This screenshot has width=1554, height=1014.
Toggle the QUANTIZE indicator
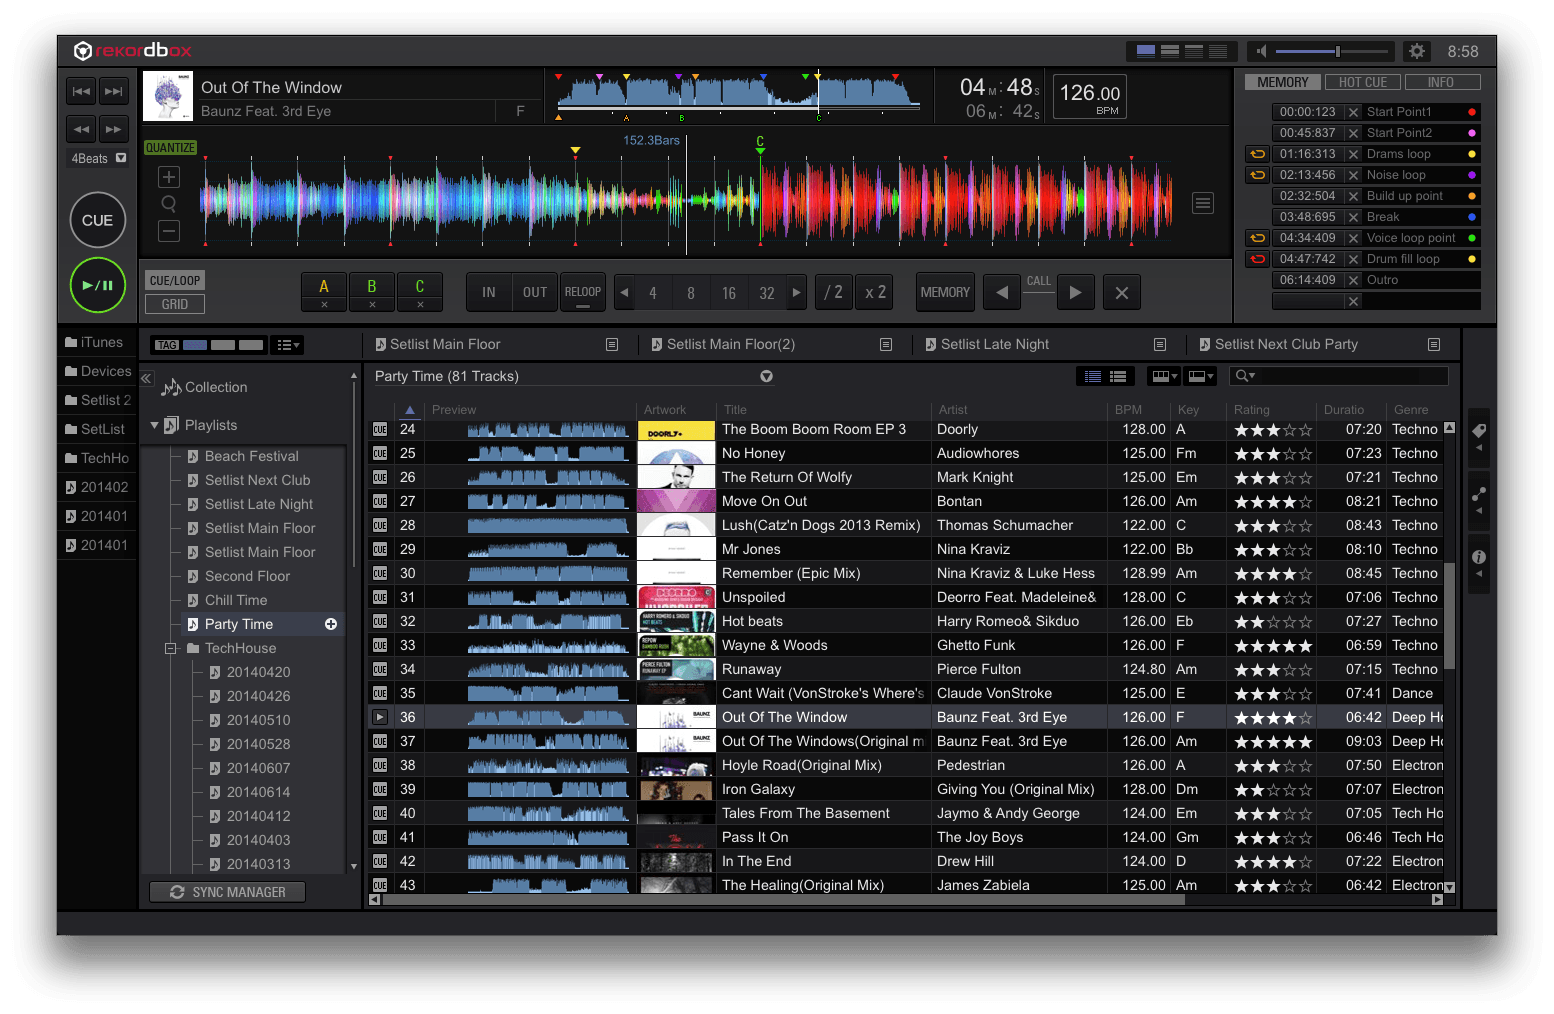tap(171, 148)
